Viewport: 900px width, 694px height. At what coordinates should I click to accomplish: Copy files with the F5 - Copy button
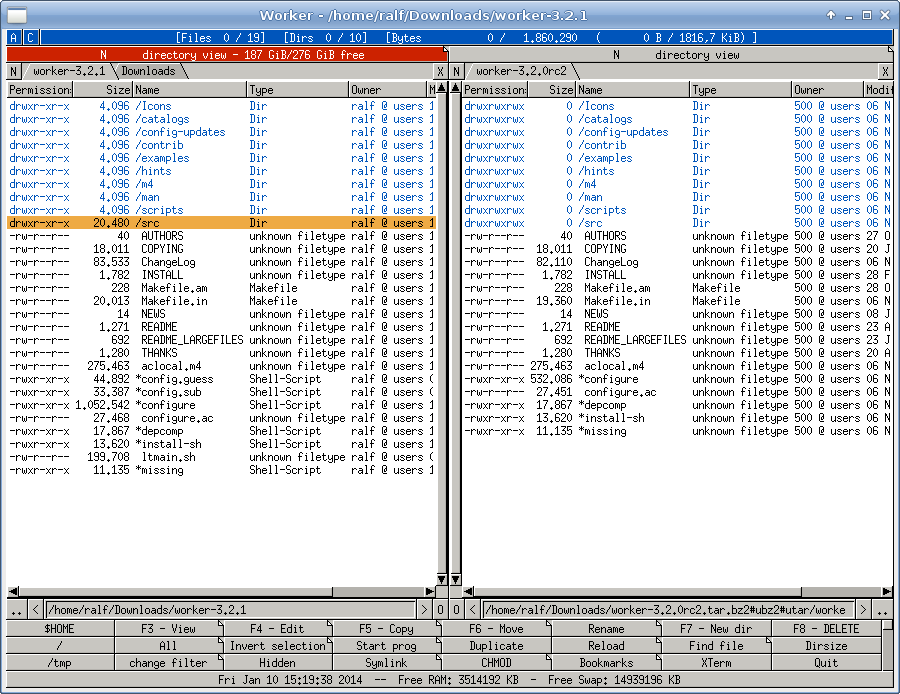(389, 628)
